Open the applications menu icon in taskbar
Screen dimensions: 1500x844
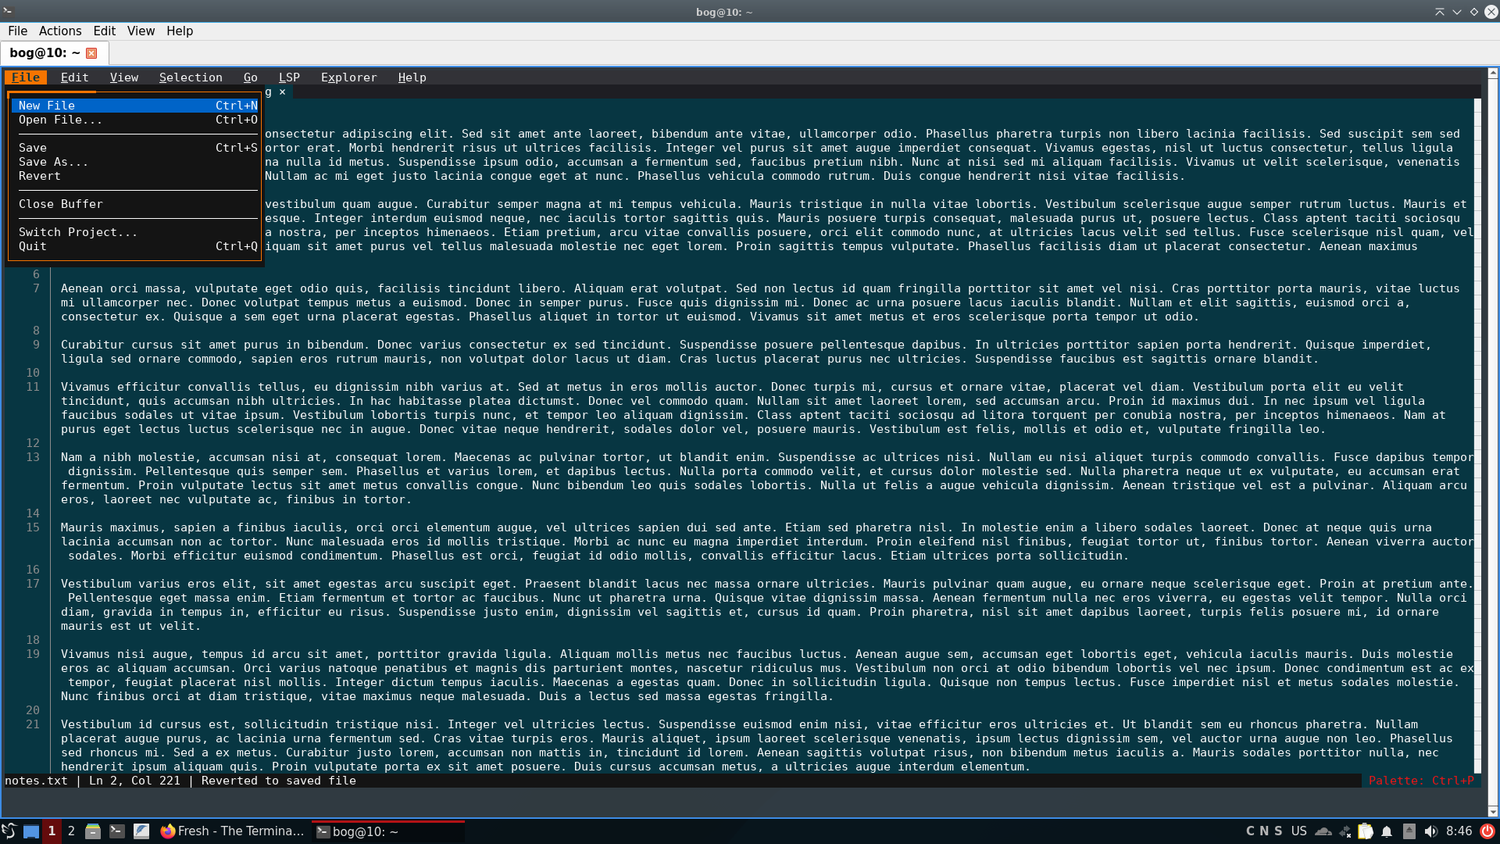pos(9,831)
